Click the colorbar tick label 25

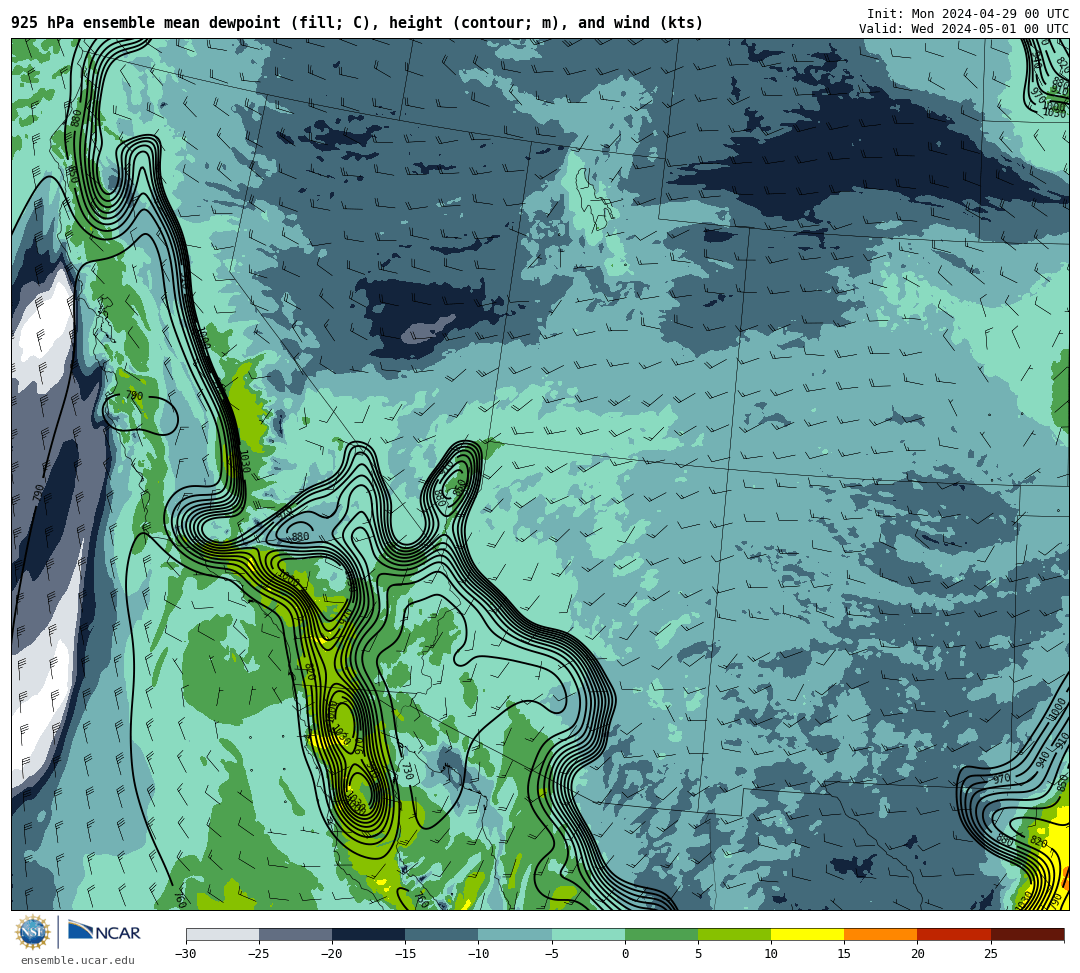[991, 954]
